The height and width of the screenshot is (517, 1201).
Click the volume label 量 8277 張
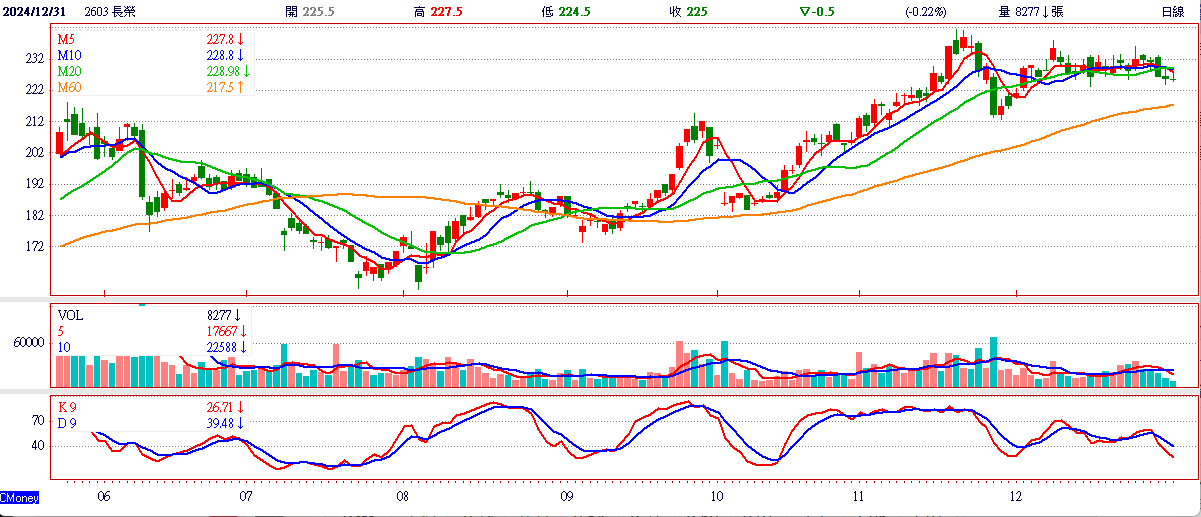click(1031, 12)
